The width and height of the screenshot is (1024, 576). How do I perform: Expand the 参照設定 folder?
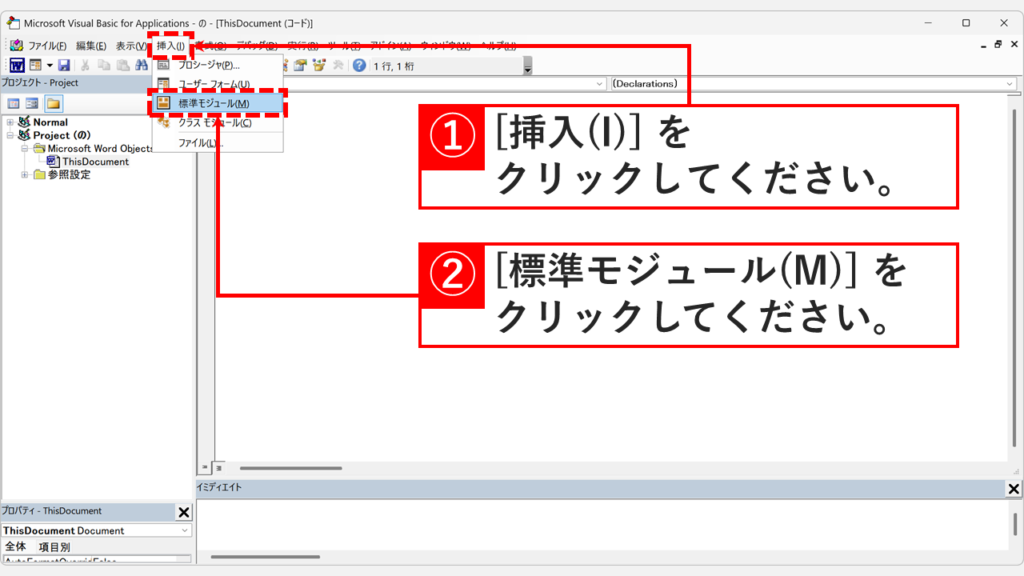coord(24,173)
